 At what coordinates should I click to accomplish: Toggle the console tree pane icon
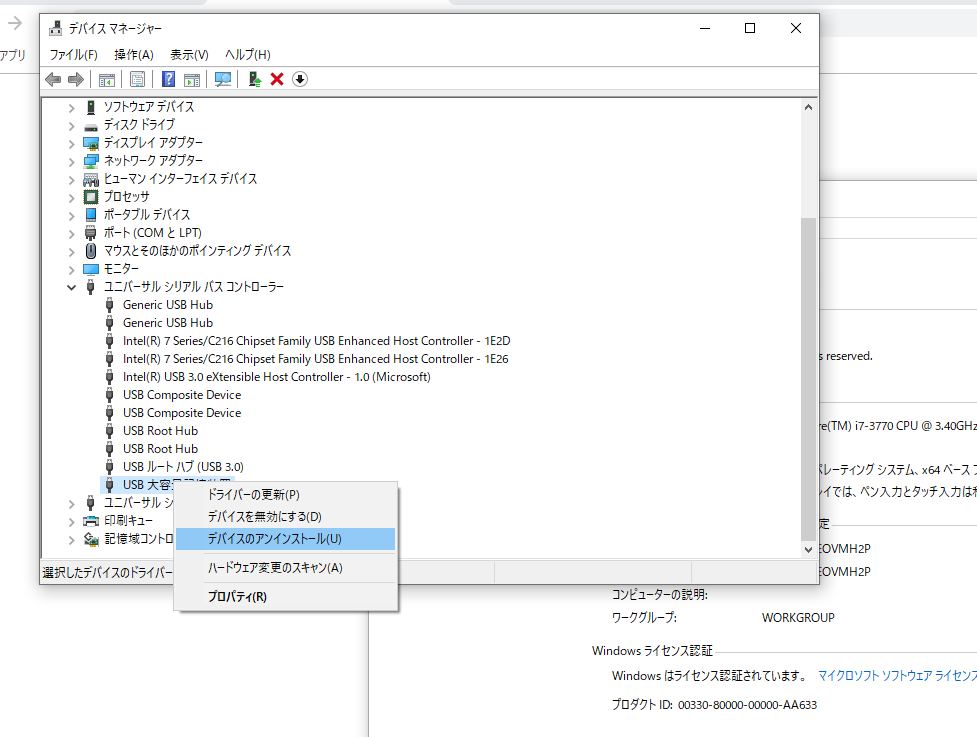[x=106, y=79]
